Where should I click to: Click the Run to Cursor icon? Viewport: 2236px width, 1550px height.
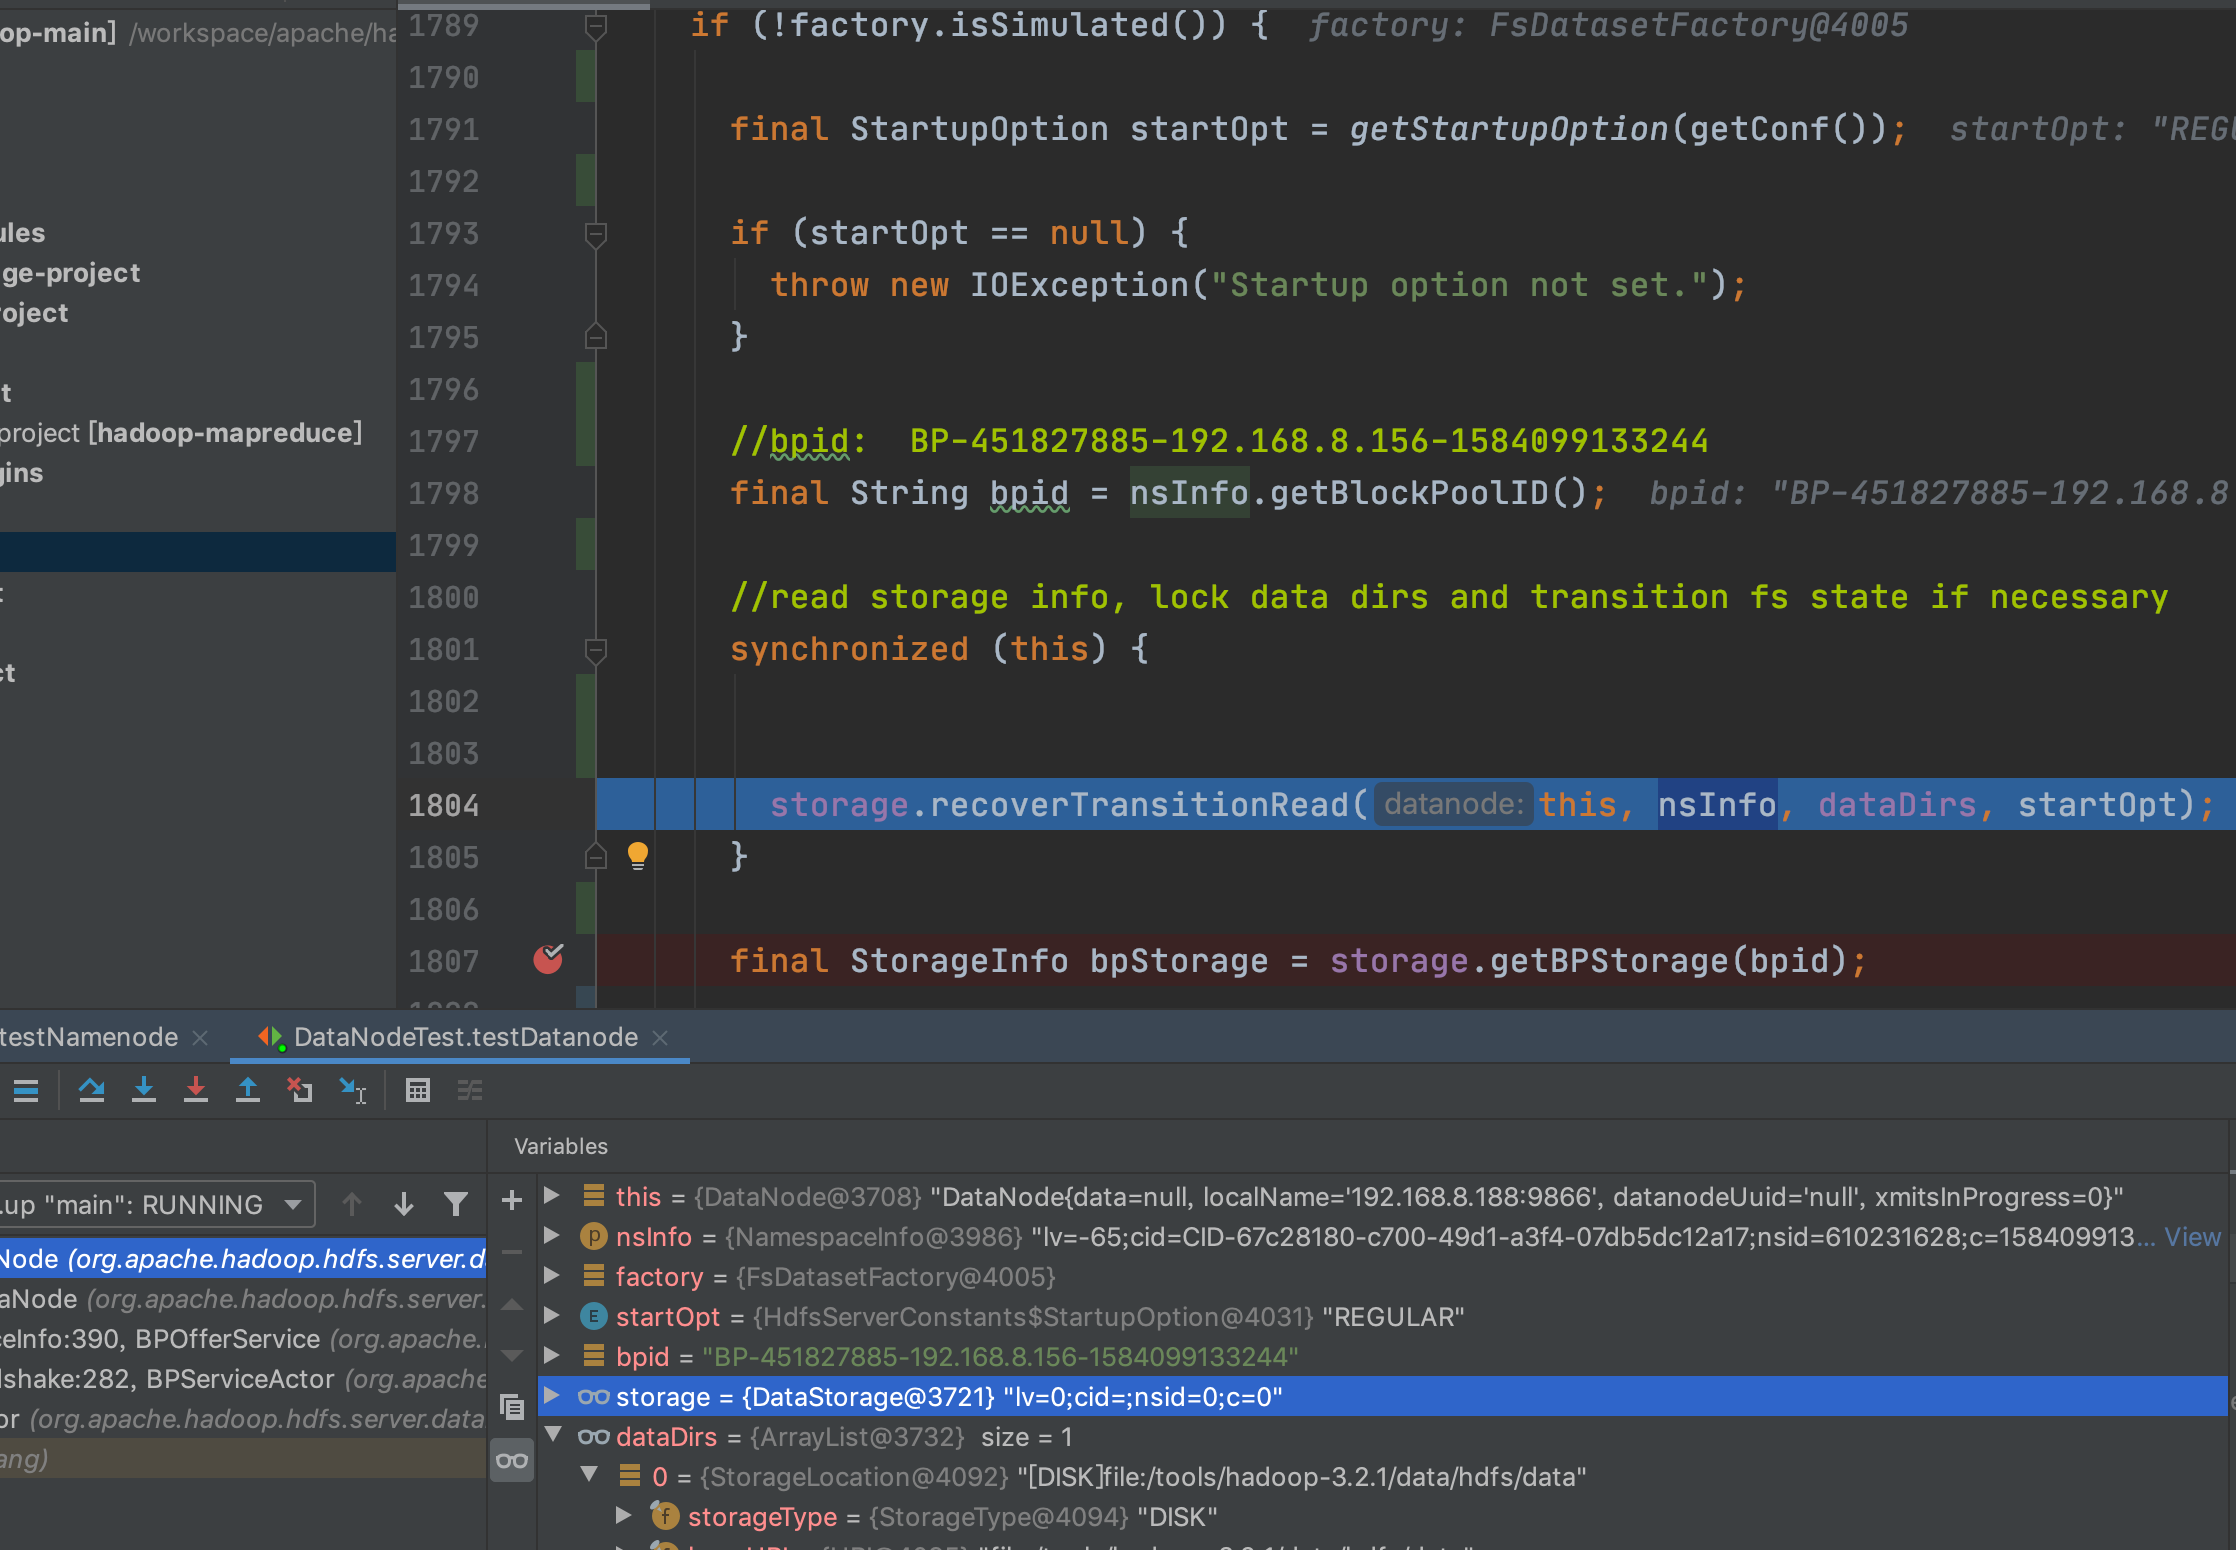pos(352,1090)
